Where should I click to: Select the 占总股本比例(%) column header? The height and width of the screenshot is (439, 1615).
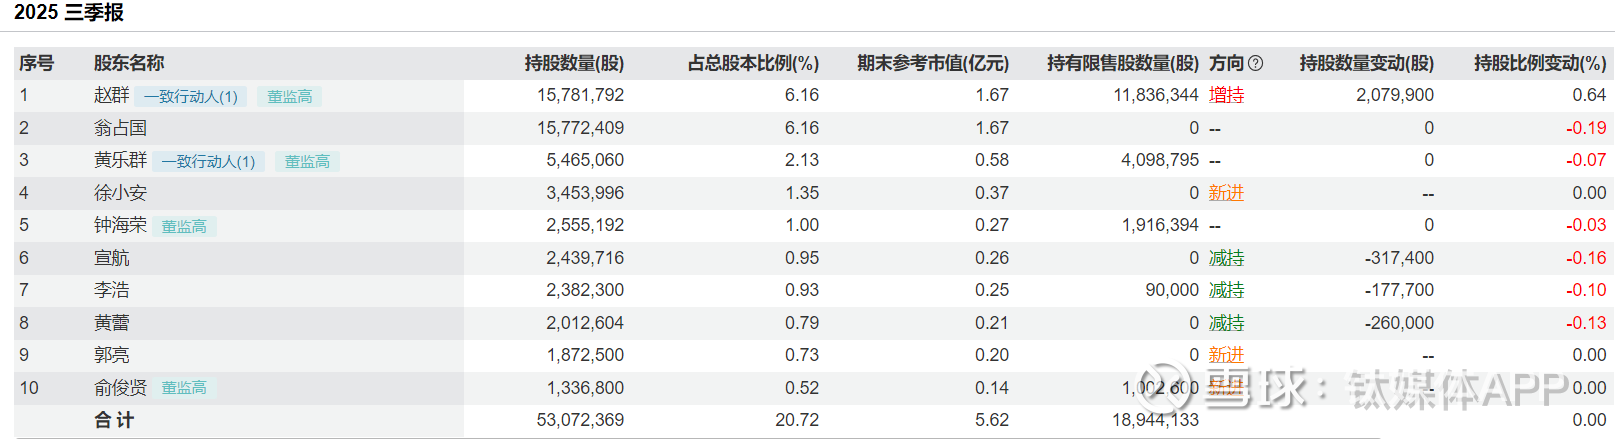(753, 63)
